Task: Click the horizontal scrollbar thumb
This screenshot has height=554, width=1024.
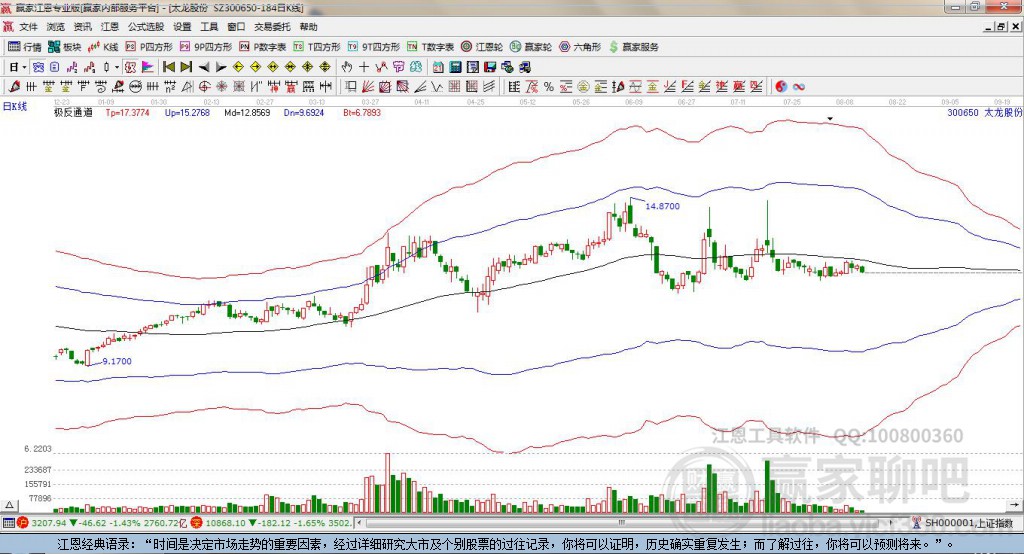Action: (x=622, y=523)
